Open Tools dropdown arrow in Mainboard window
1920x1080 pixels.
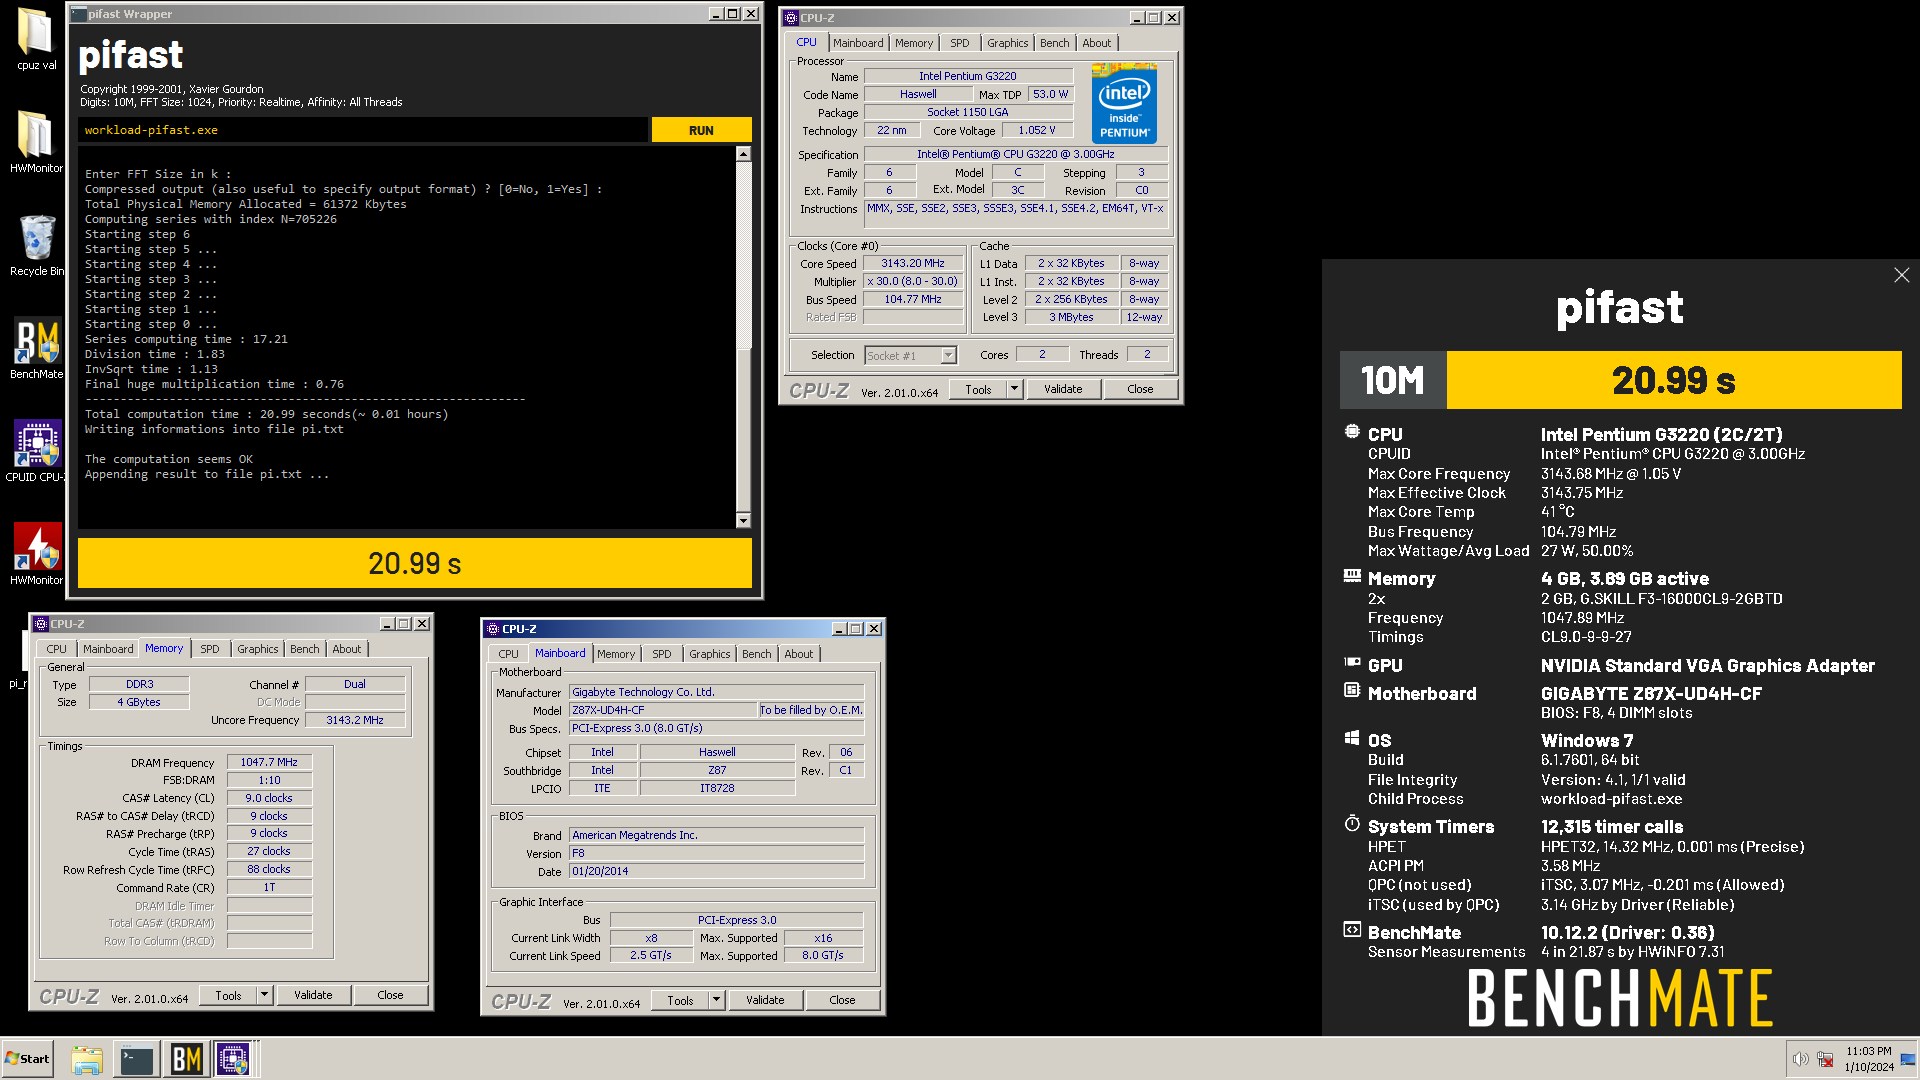click(716, 1001)
